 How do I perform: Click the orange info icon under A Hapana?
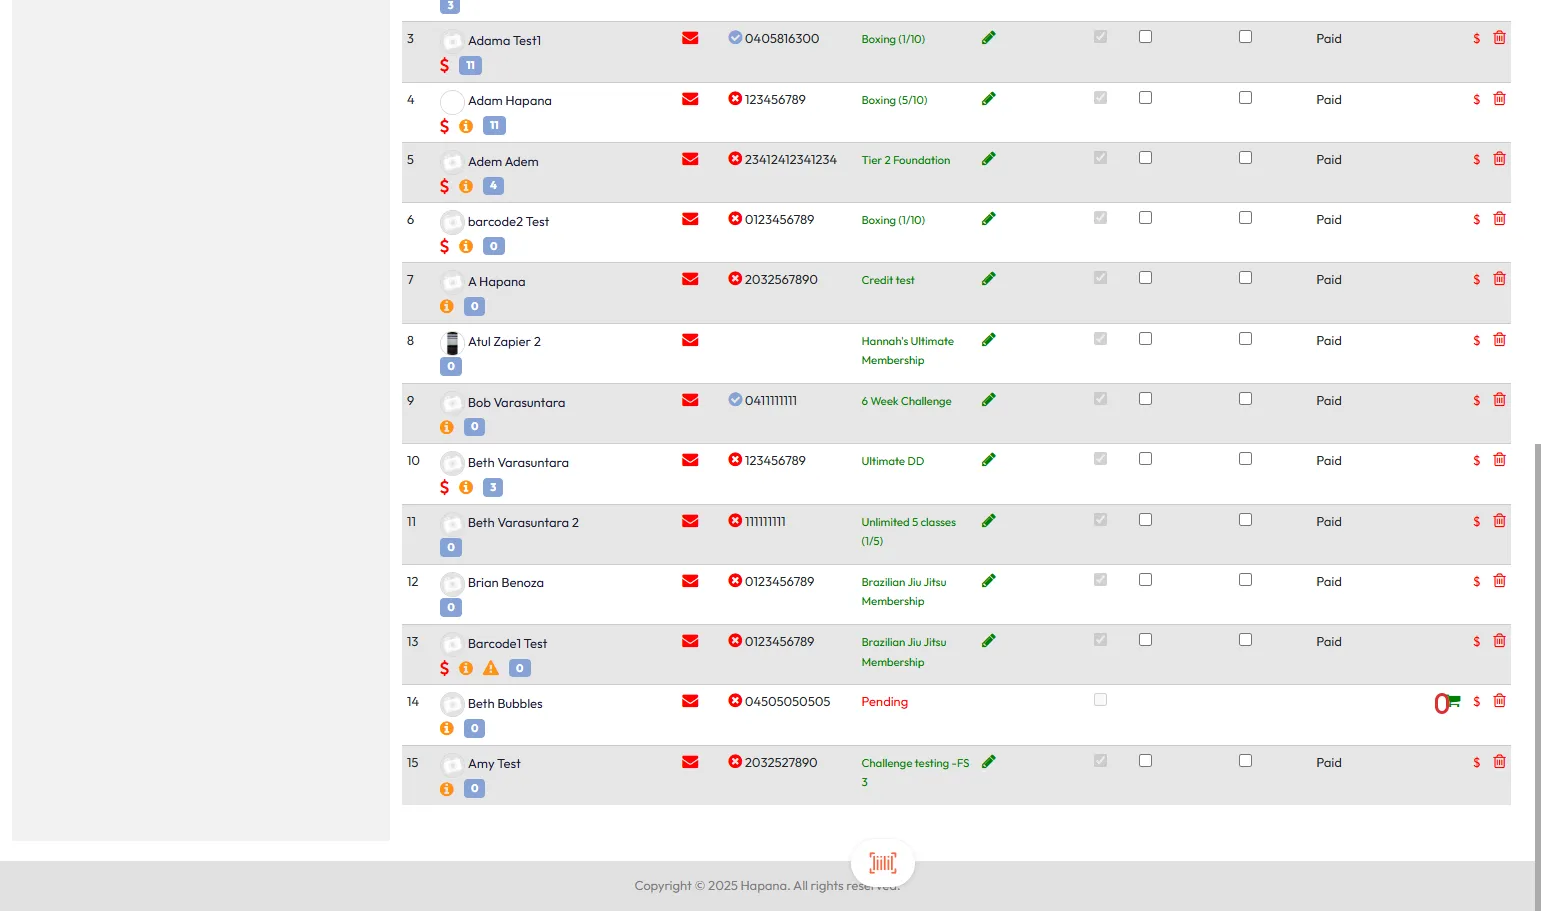[x=447, y=307]
